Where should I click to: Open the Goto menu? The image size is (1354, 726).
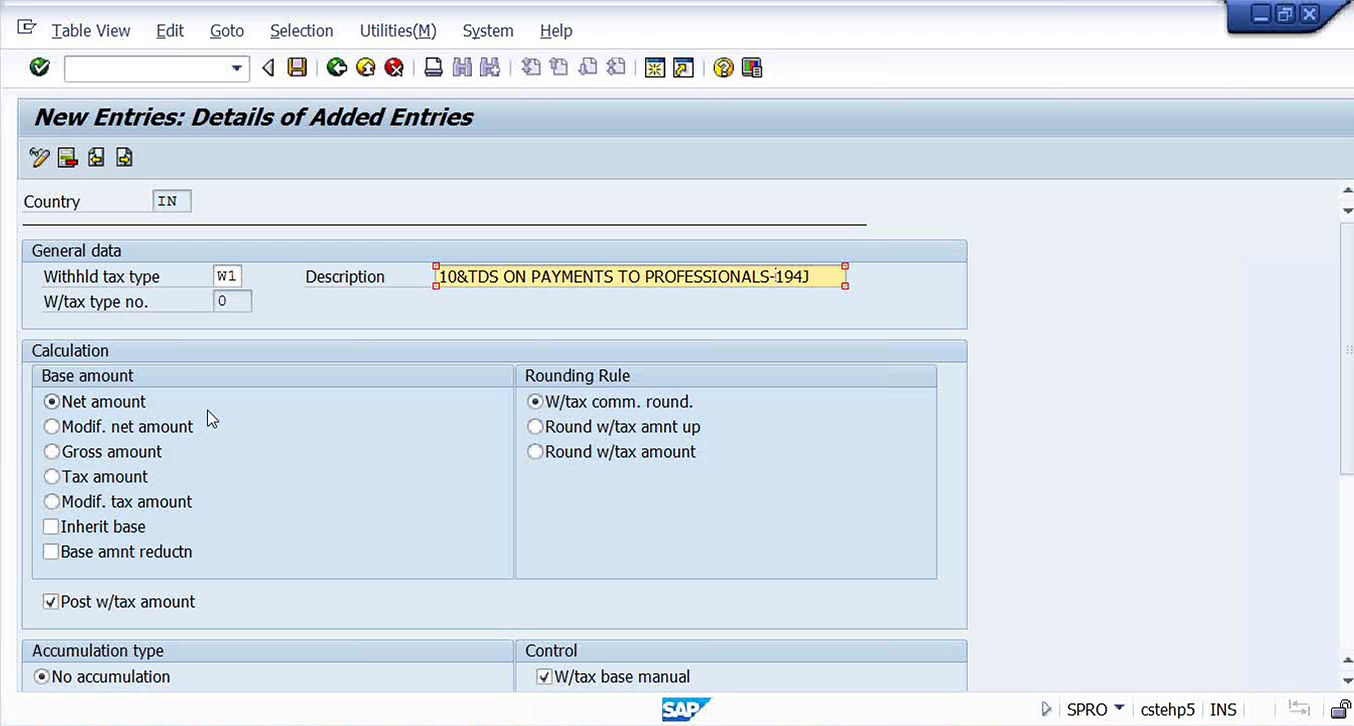point(227,31)
